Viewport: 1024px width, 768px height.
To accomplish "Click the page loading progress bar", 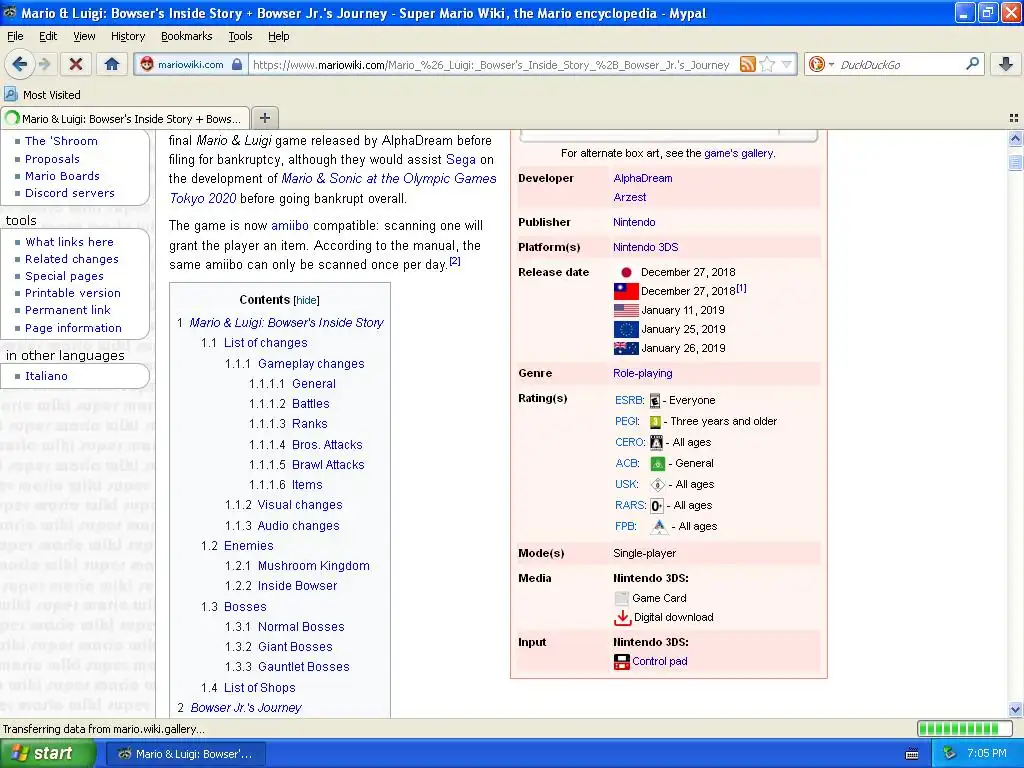I will (964, 729).
